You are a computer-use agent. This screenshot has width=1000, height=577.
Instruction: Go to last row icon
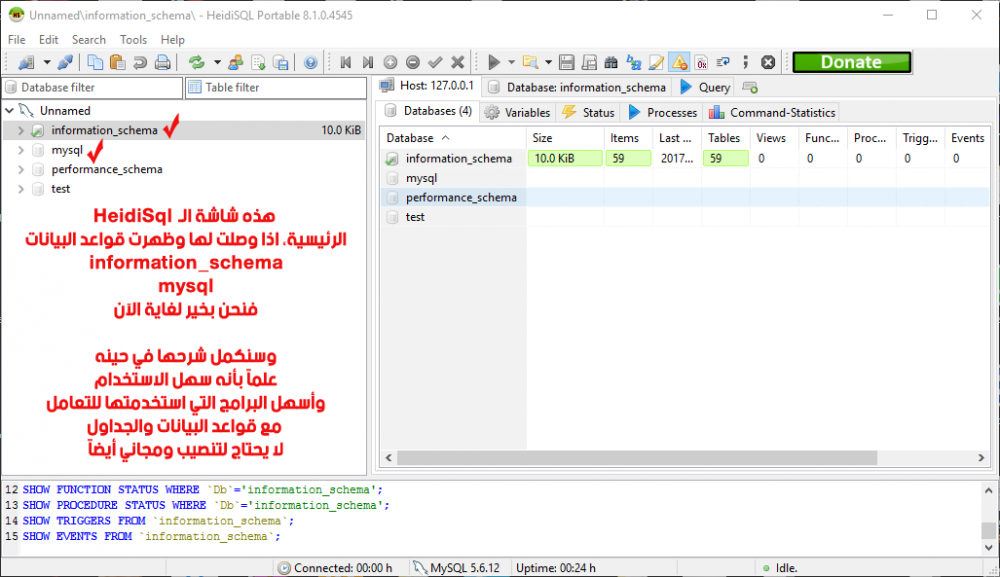(x=368, y=62)
